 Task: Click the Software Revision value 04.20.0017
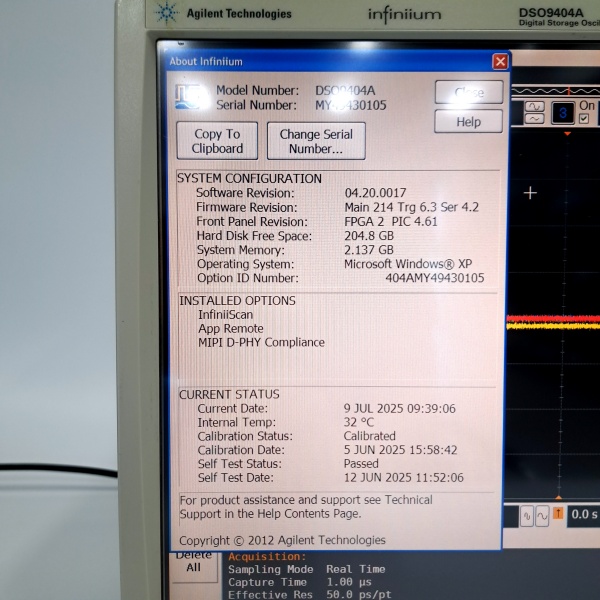pos(375,192)
